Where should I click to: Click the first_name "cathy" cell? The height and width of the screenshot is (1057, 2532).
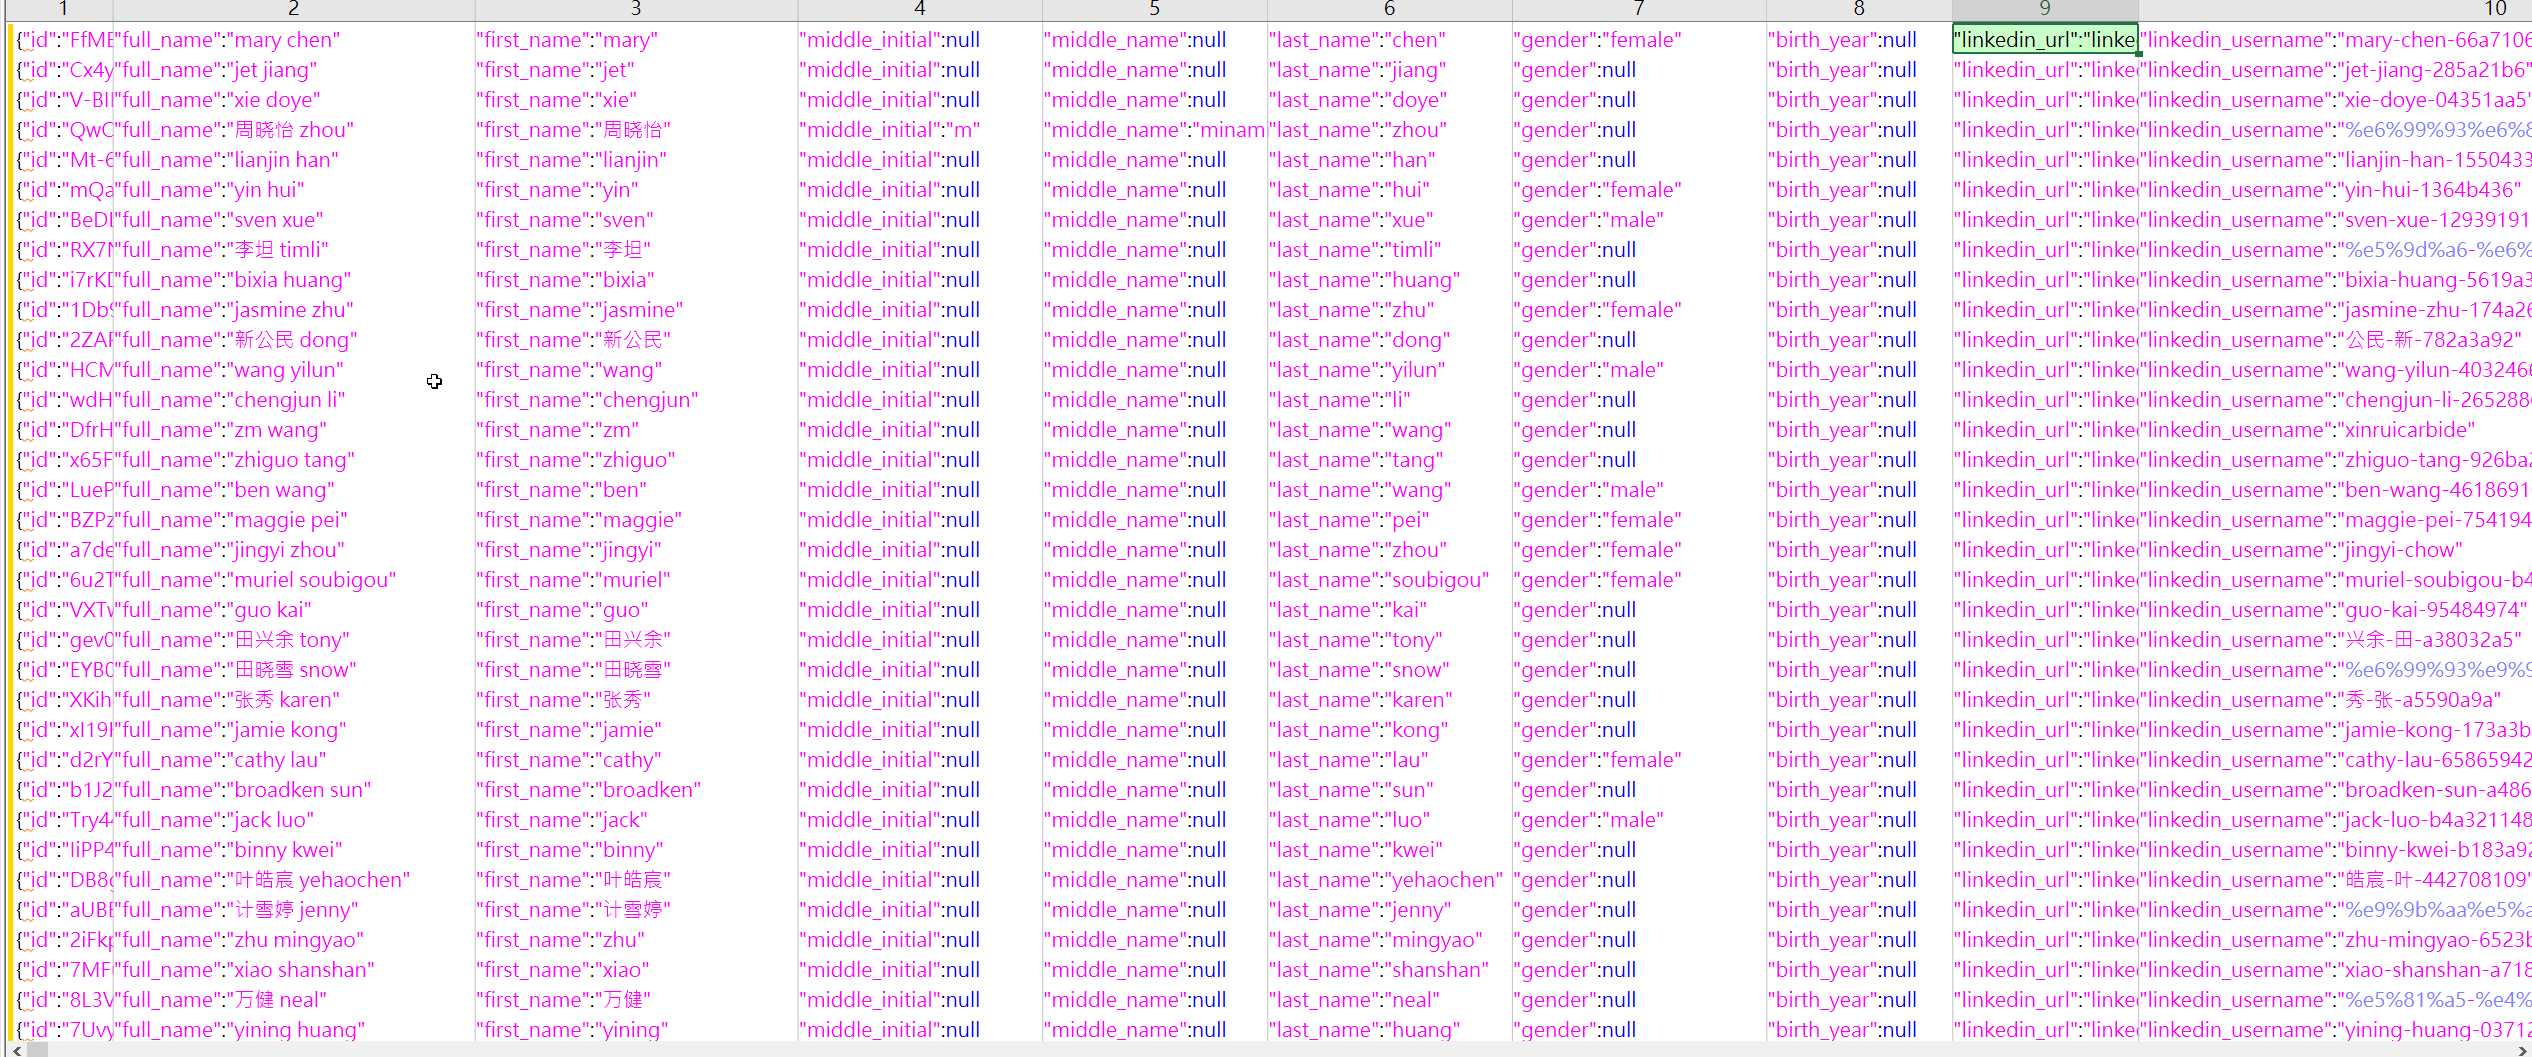636,760
